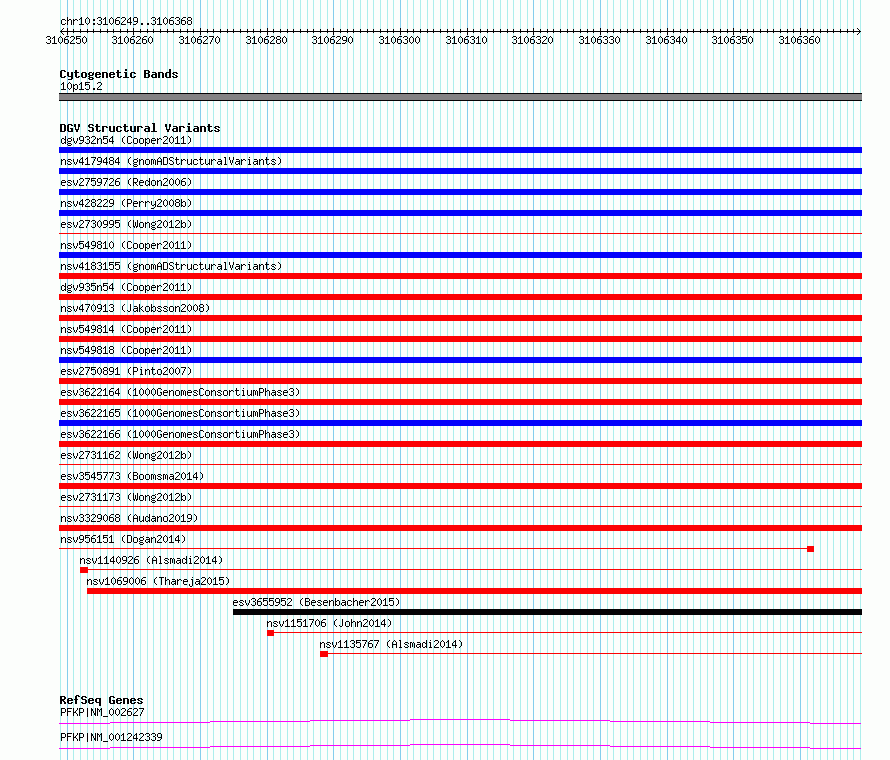Open esv2759726 (Redon2006) variant
The image size is (890, 760).
click(x=126, y=182)
